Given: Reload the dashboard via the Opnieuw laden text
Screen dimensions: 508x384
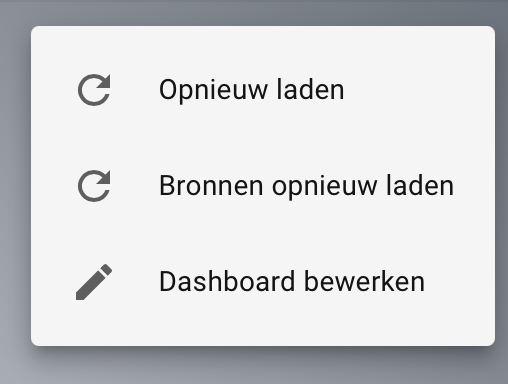Looking at the screenshot, I should (252, 90).
